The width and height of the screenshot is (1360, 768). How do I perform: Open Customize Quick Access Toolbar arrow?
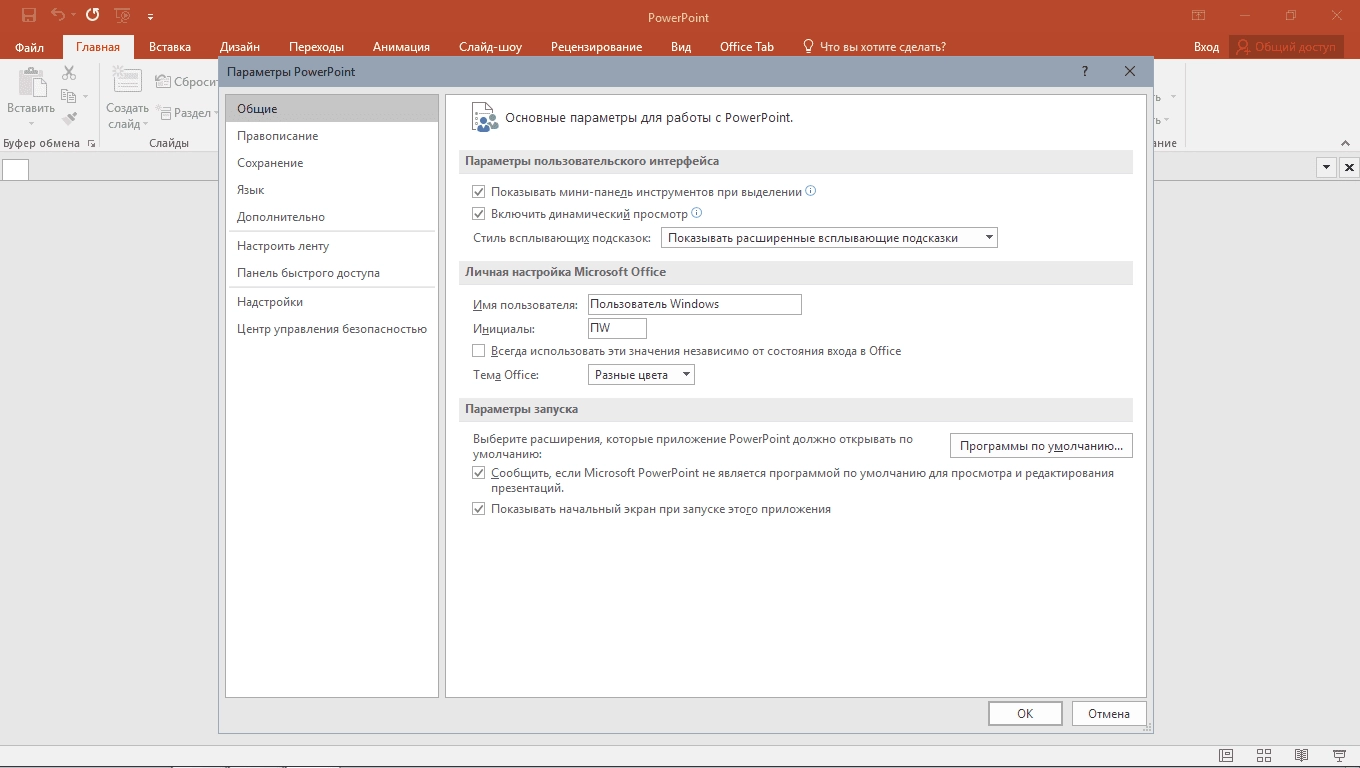pos(150,16)
